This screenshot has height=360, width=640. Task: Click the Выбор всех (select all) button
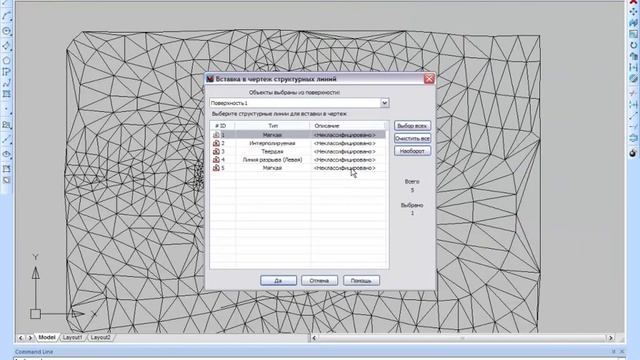coord(412,126)
